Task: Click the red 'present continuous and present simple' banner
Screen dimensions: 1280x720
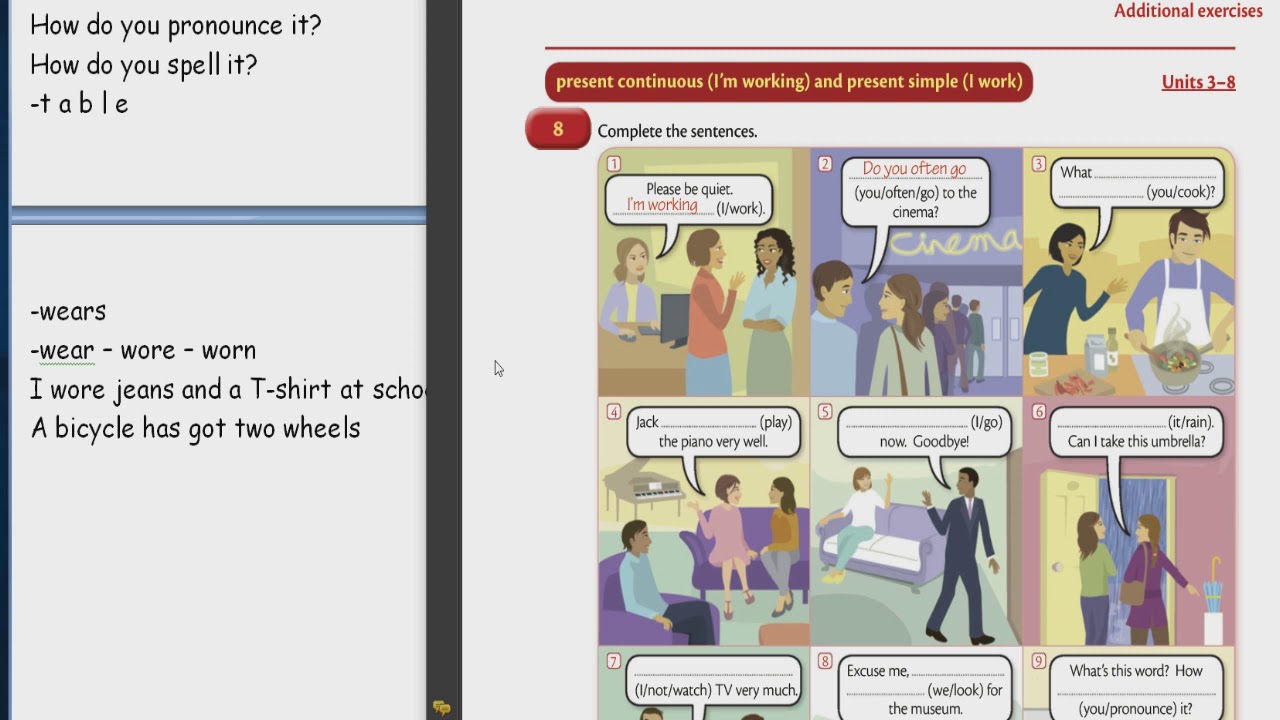Action: tap(789, 82)
